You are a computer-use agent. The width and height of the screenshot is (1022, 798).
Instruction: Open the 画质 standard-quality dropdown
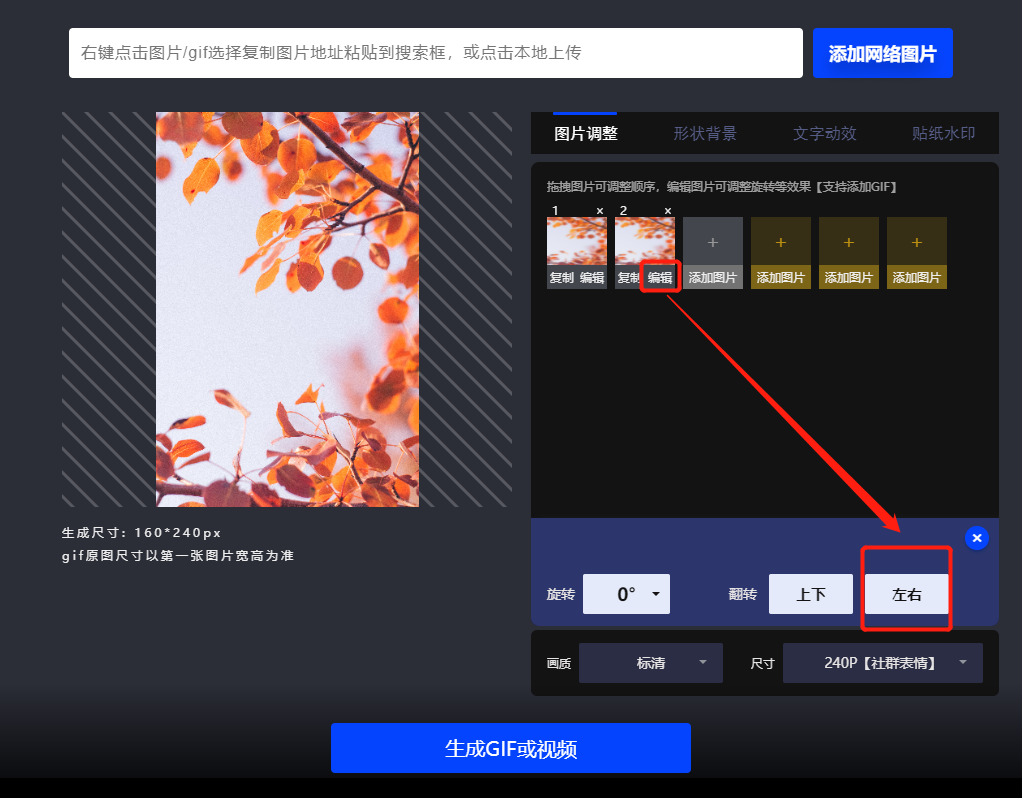coord(650,662)
